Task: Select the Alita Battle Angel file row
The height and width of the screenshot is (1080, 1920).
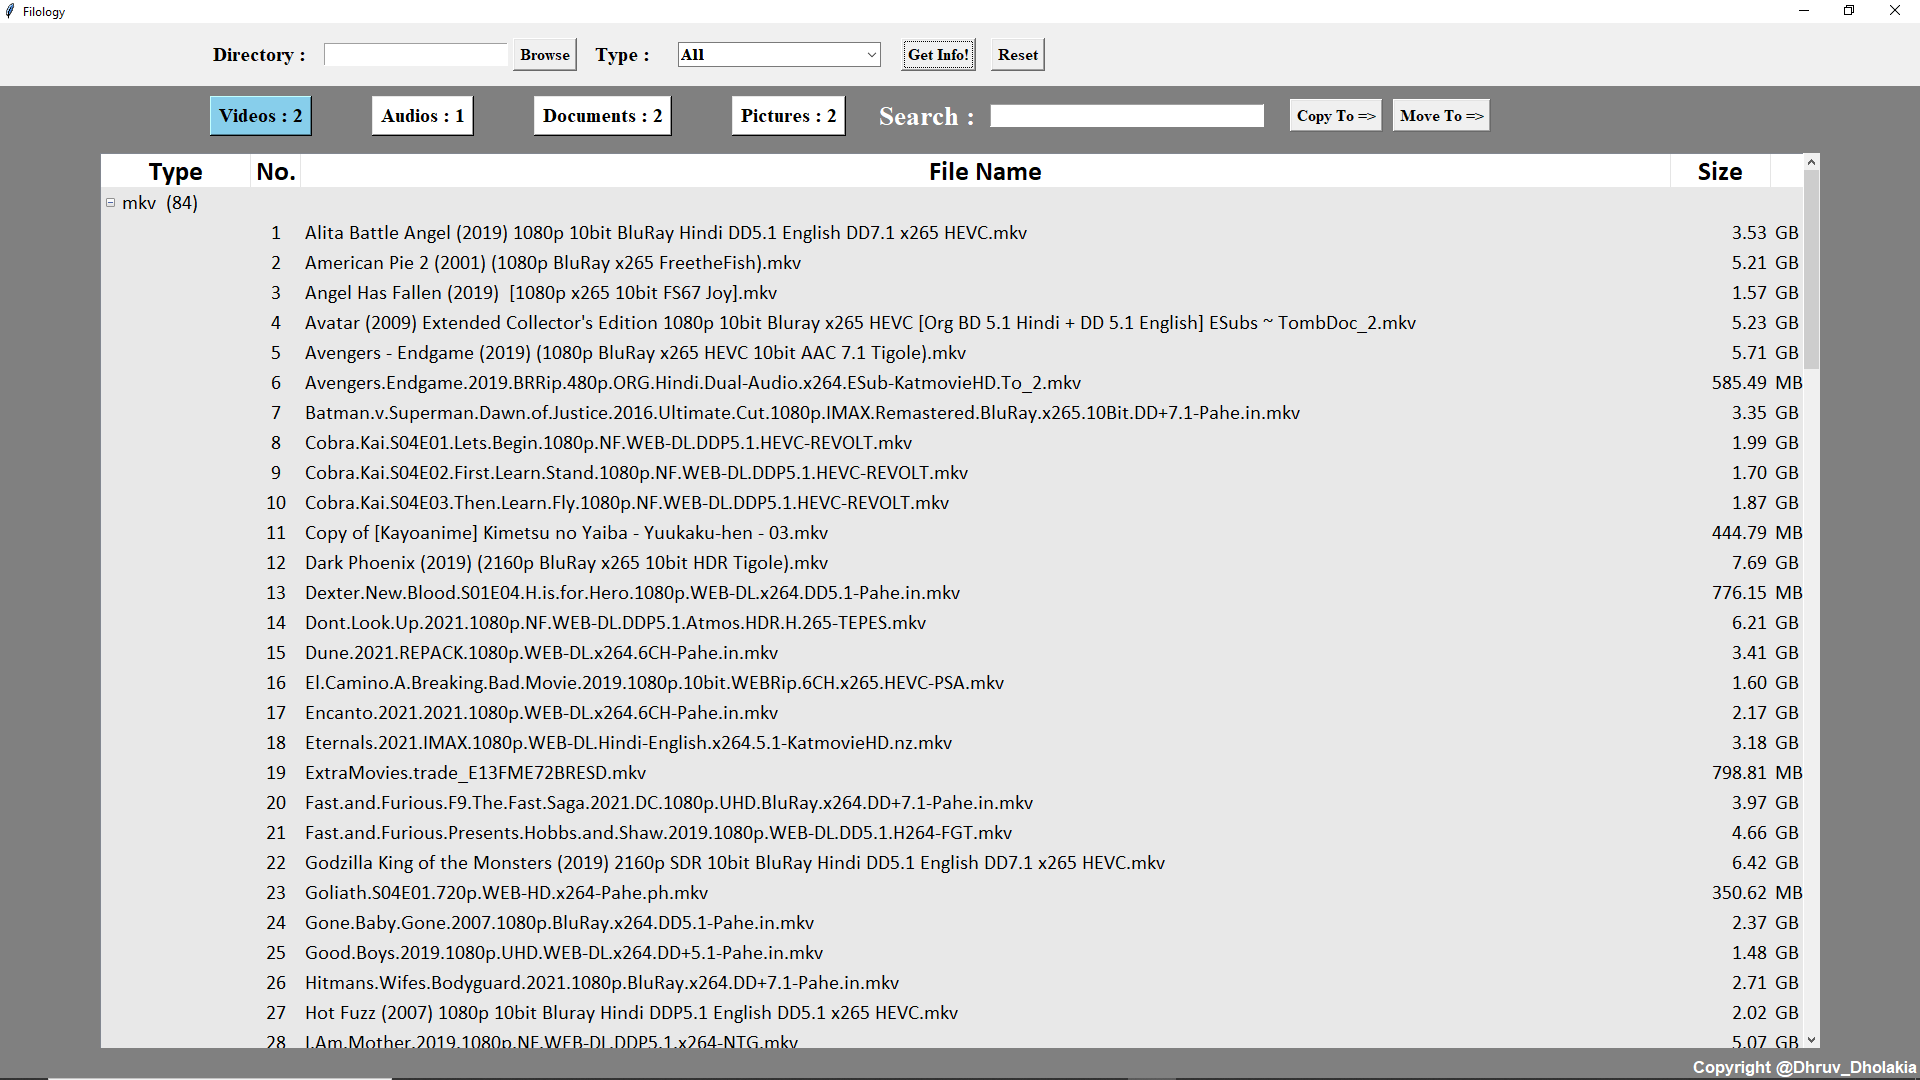Action: point(665,233)
